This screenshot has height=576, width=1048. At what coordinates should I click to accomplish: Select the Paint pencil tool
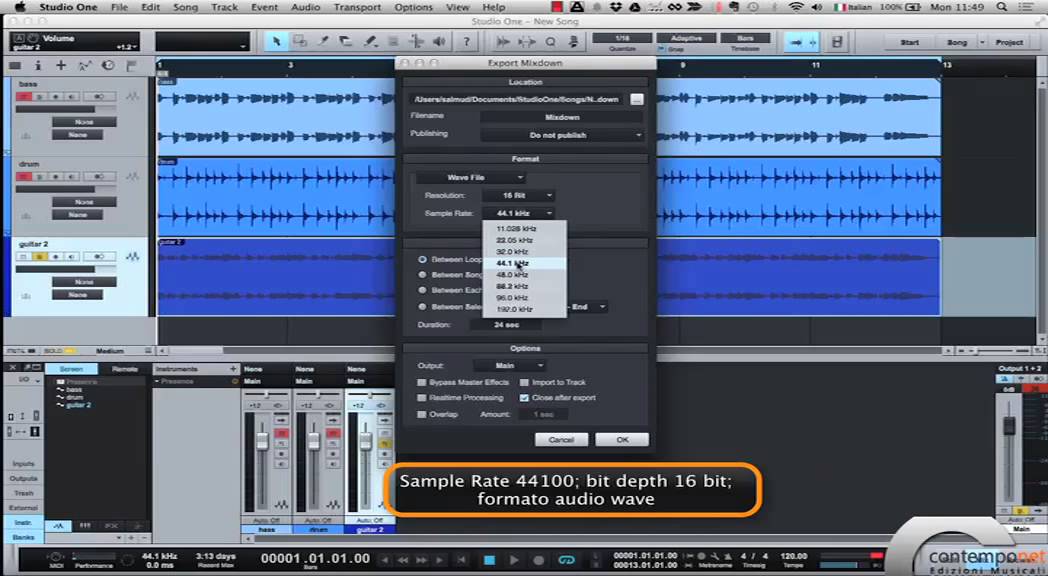point(370,41)
